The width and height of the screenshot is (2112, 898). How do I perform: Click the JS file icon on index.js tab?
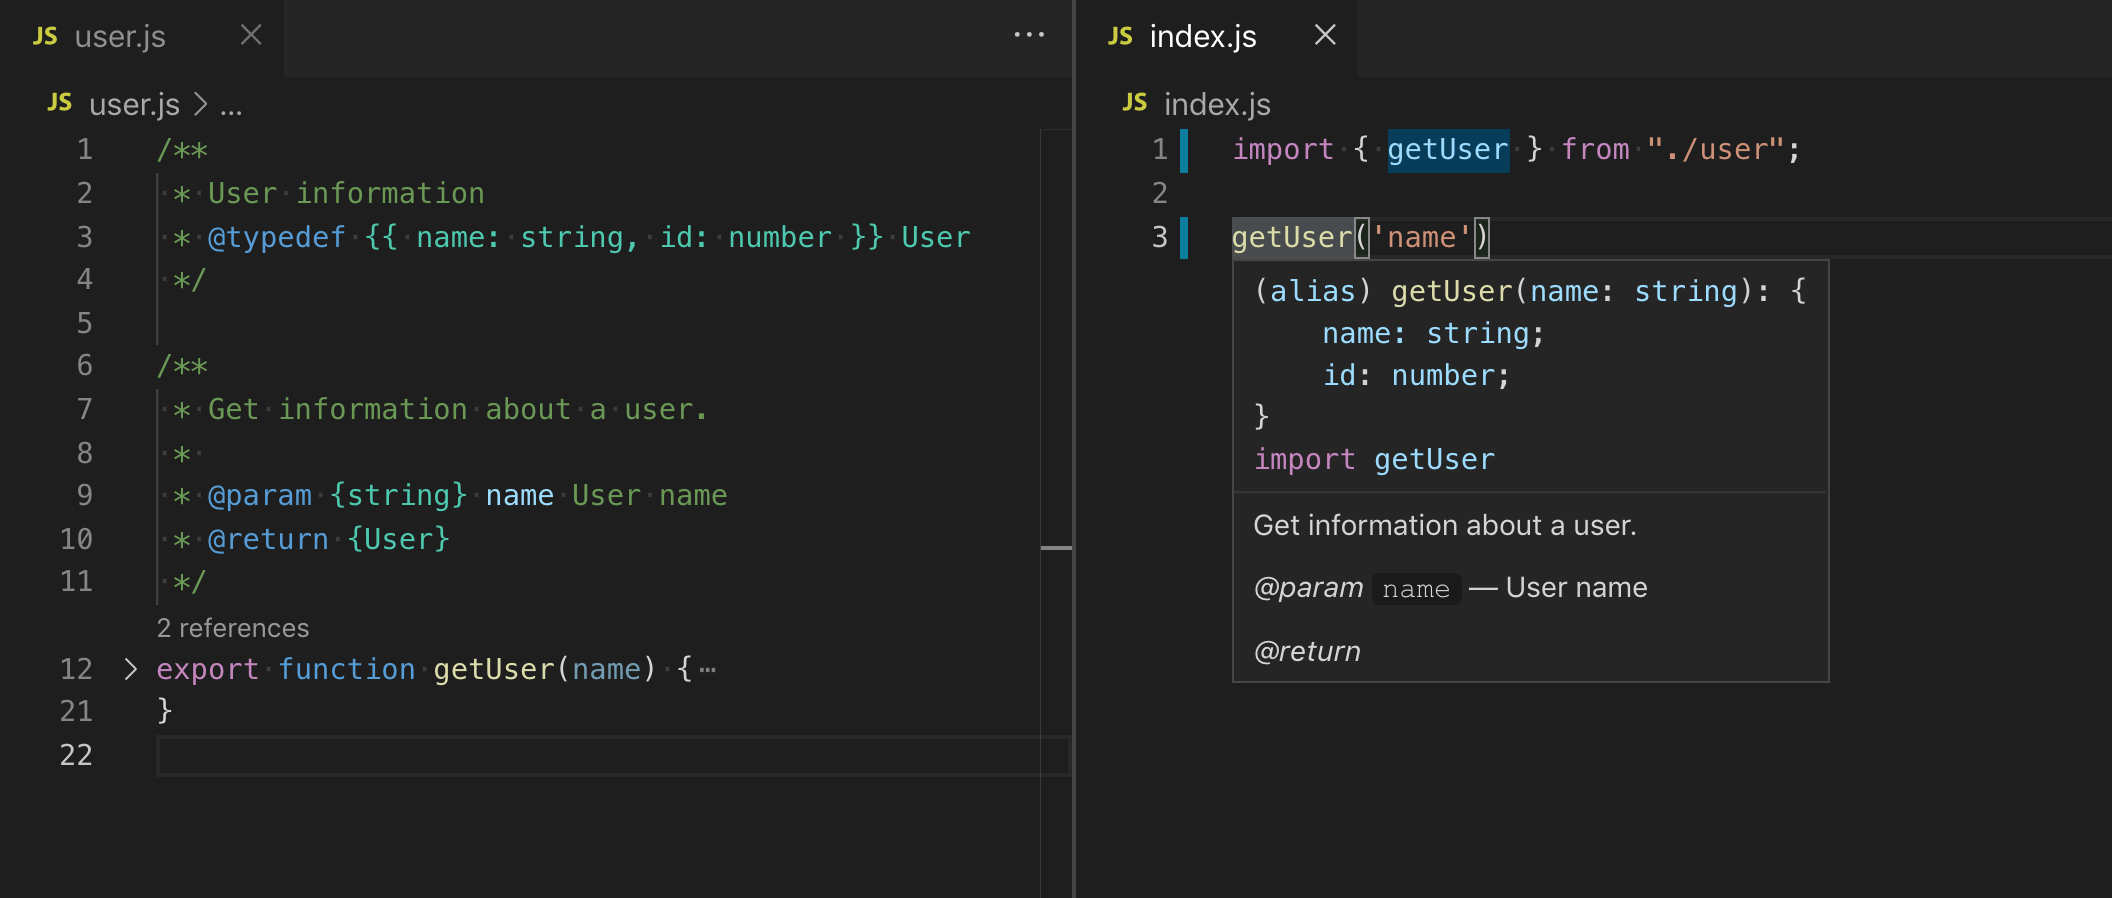[x=1120, y=37]
